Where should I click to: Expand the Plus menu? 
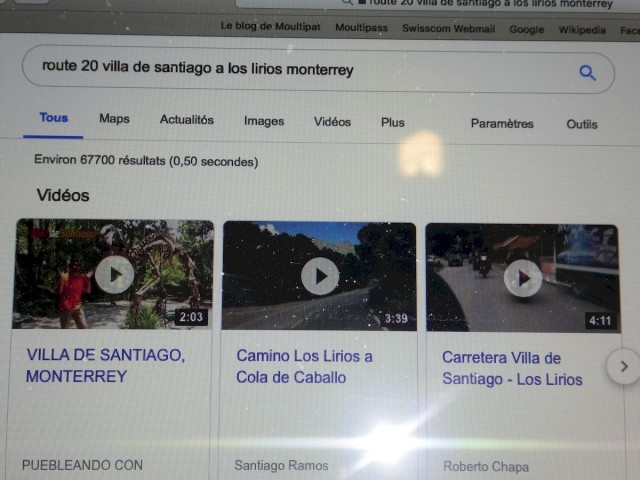[x=393, y=122]
